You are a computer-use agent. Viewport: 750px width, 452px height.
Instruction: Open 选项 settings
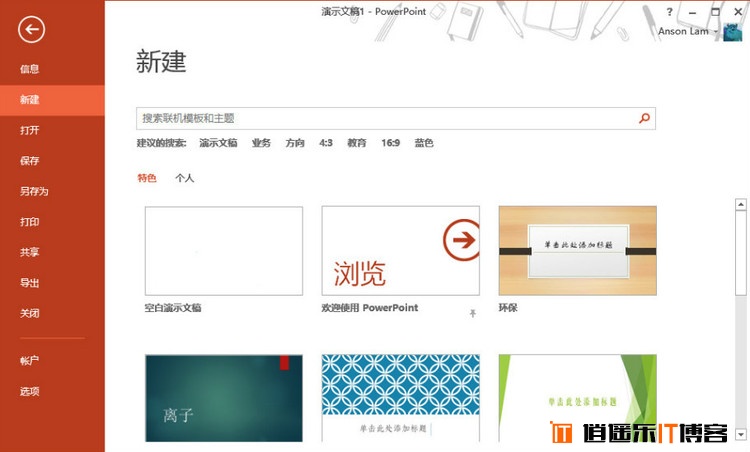(30, 391)
